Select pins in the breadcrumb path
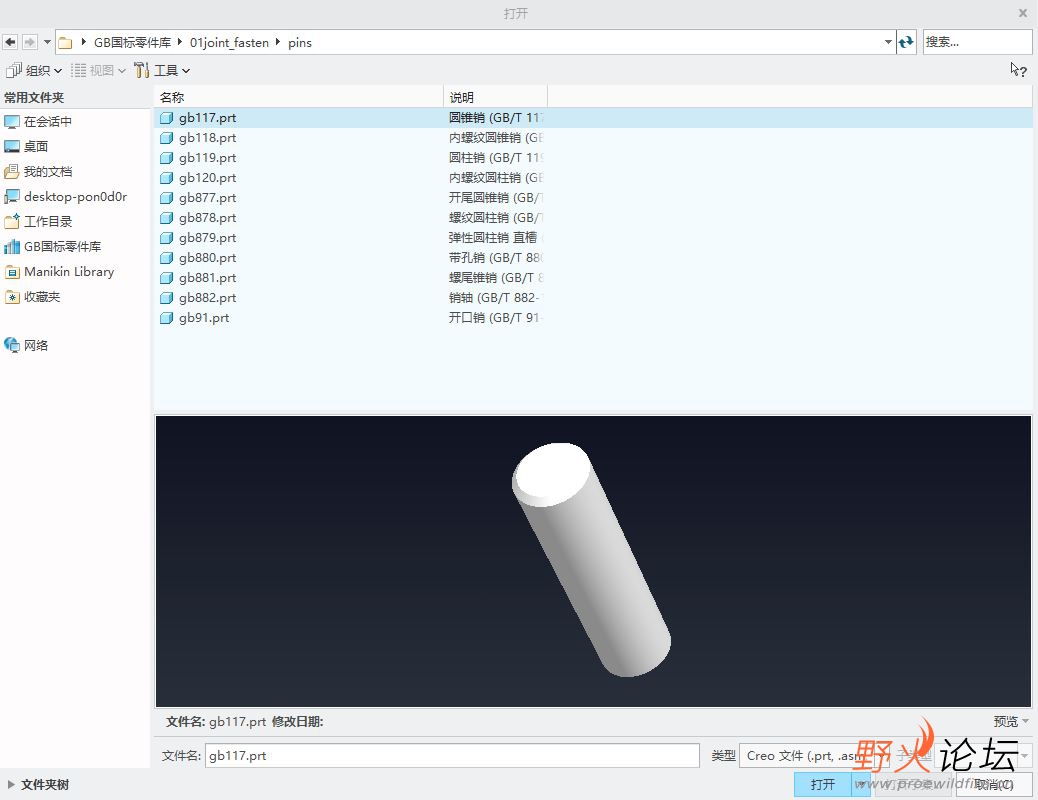This screenshot has height=800, width=1038. (x=299, y=42)
